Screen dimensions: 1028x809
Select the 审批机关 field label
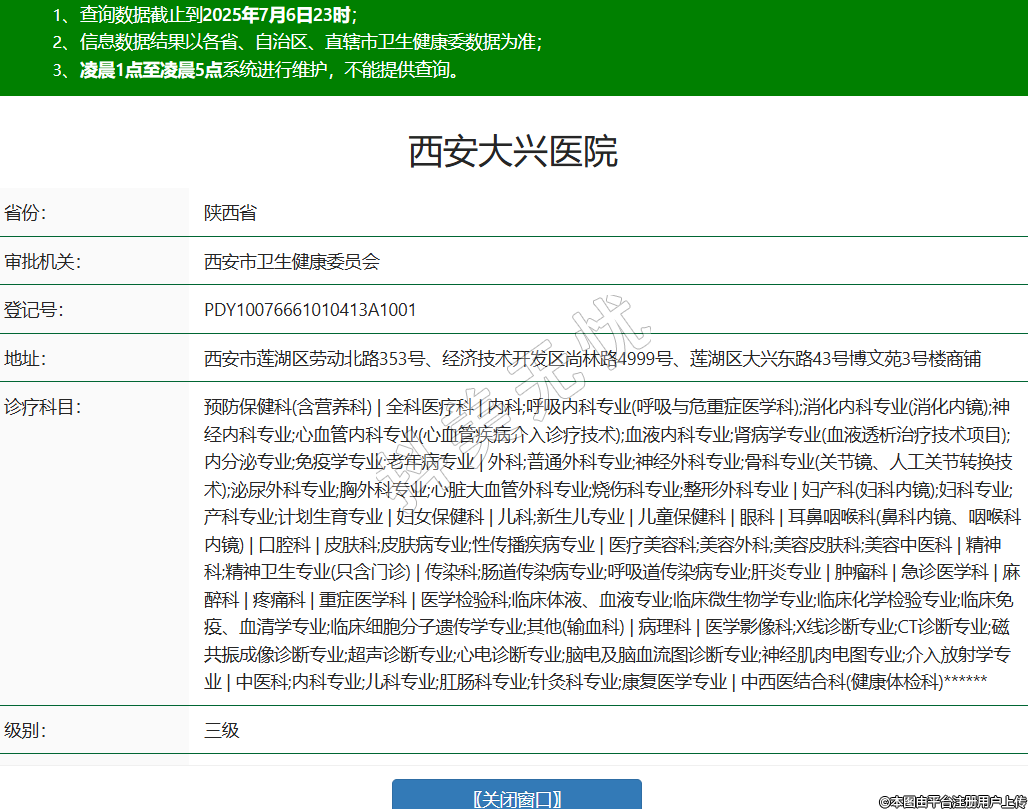42,262
